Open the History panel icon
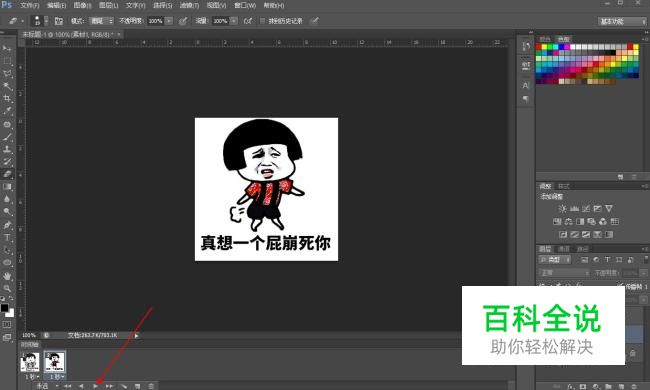This screenshot has height=390, width=650. click(526, 46)
